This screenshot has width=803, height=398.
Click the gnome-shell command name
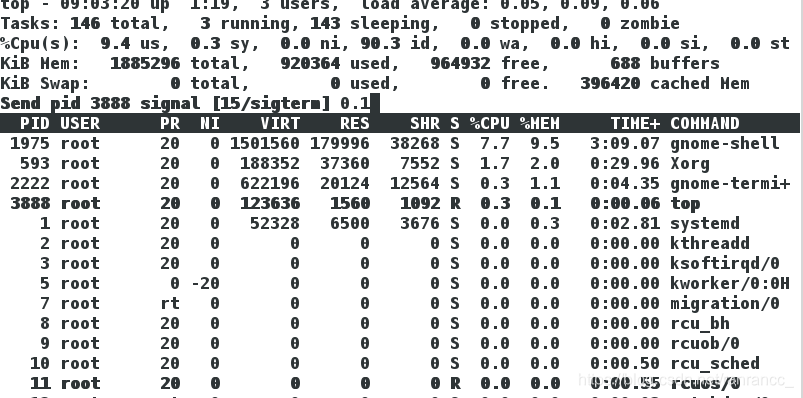tap(725, 143)
